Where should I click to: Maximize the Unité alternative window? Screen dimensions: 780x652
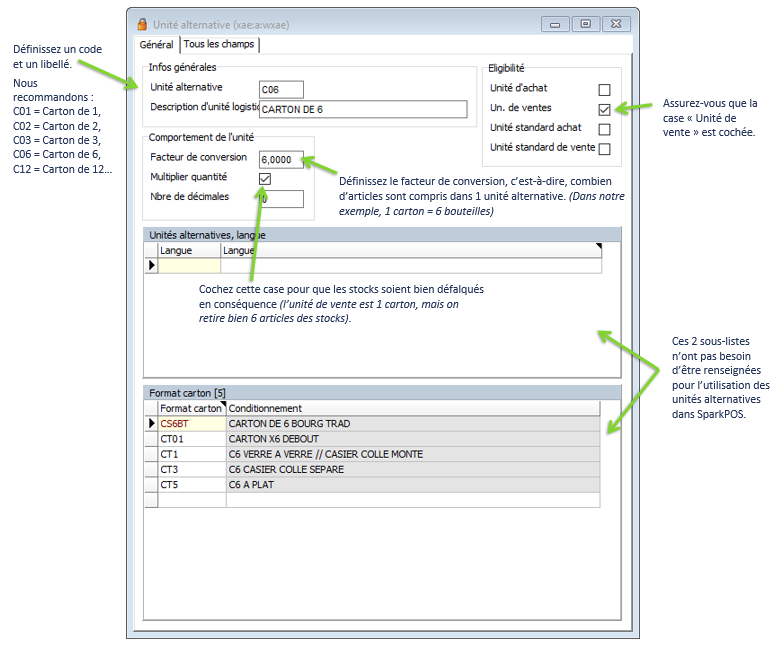(586, 23)
